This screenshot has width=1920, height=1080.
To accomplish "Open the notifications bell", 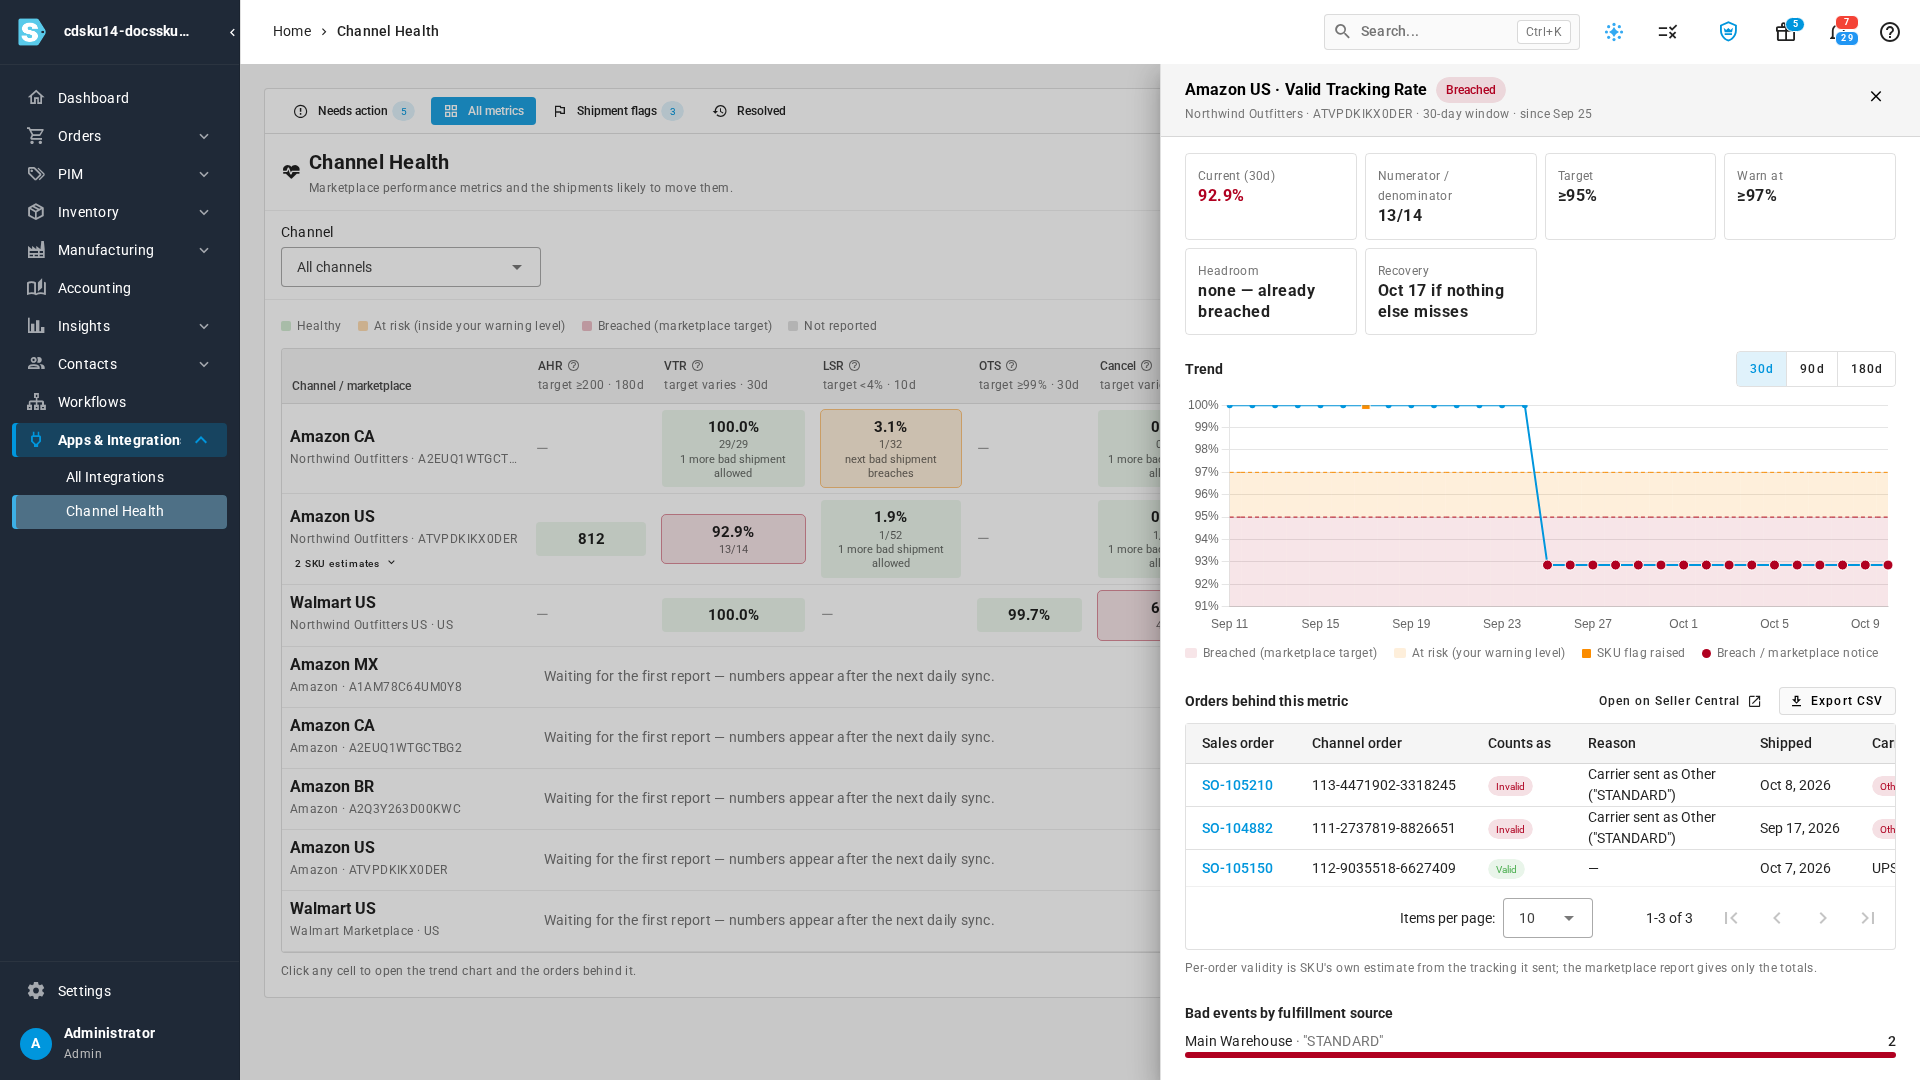I will tap(1838, 32).
